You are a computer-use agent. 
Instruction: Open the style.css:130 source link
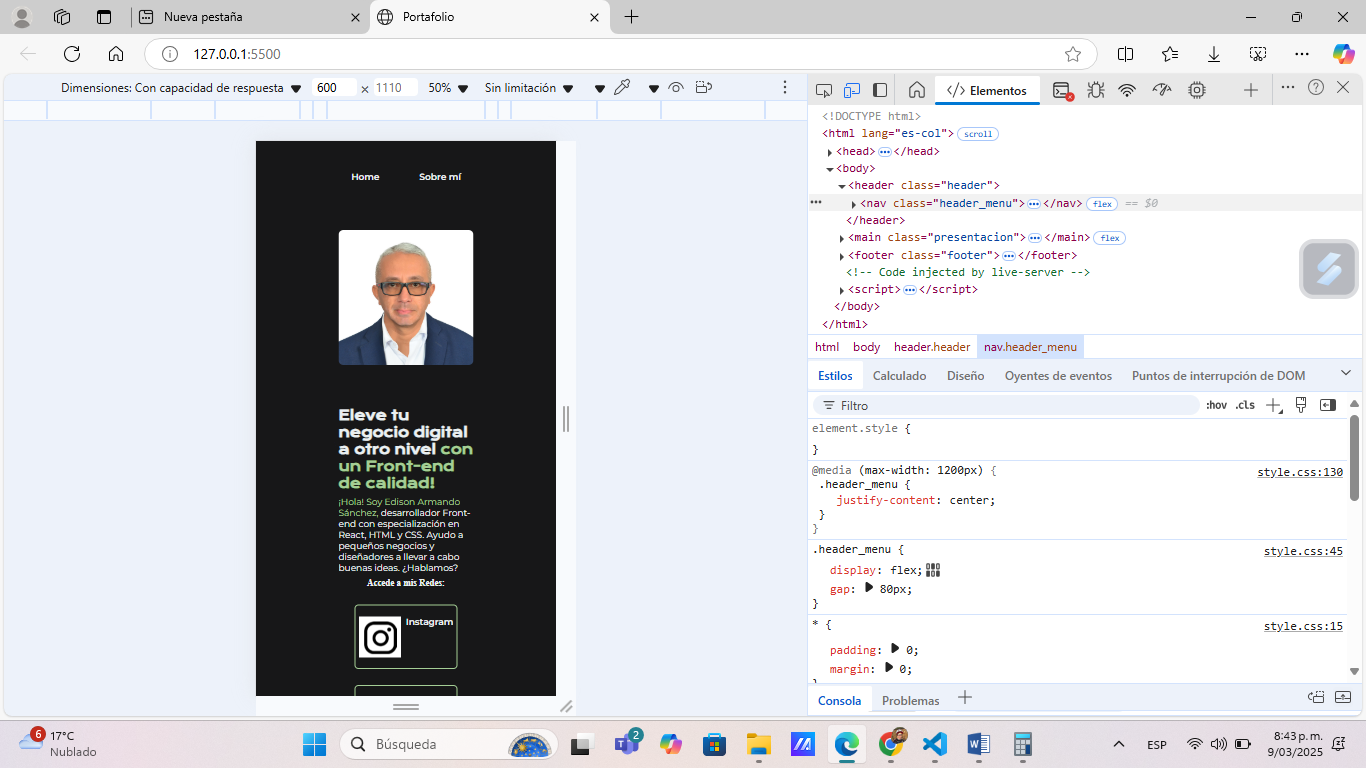tap(1300, 472)
